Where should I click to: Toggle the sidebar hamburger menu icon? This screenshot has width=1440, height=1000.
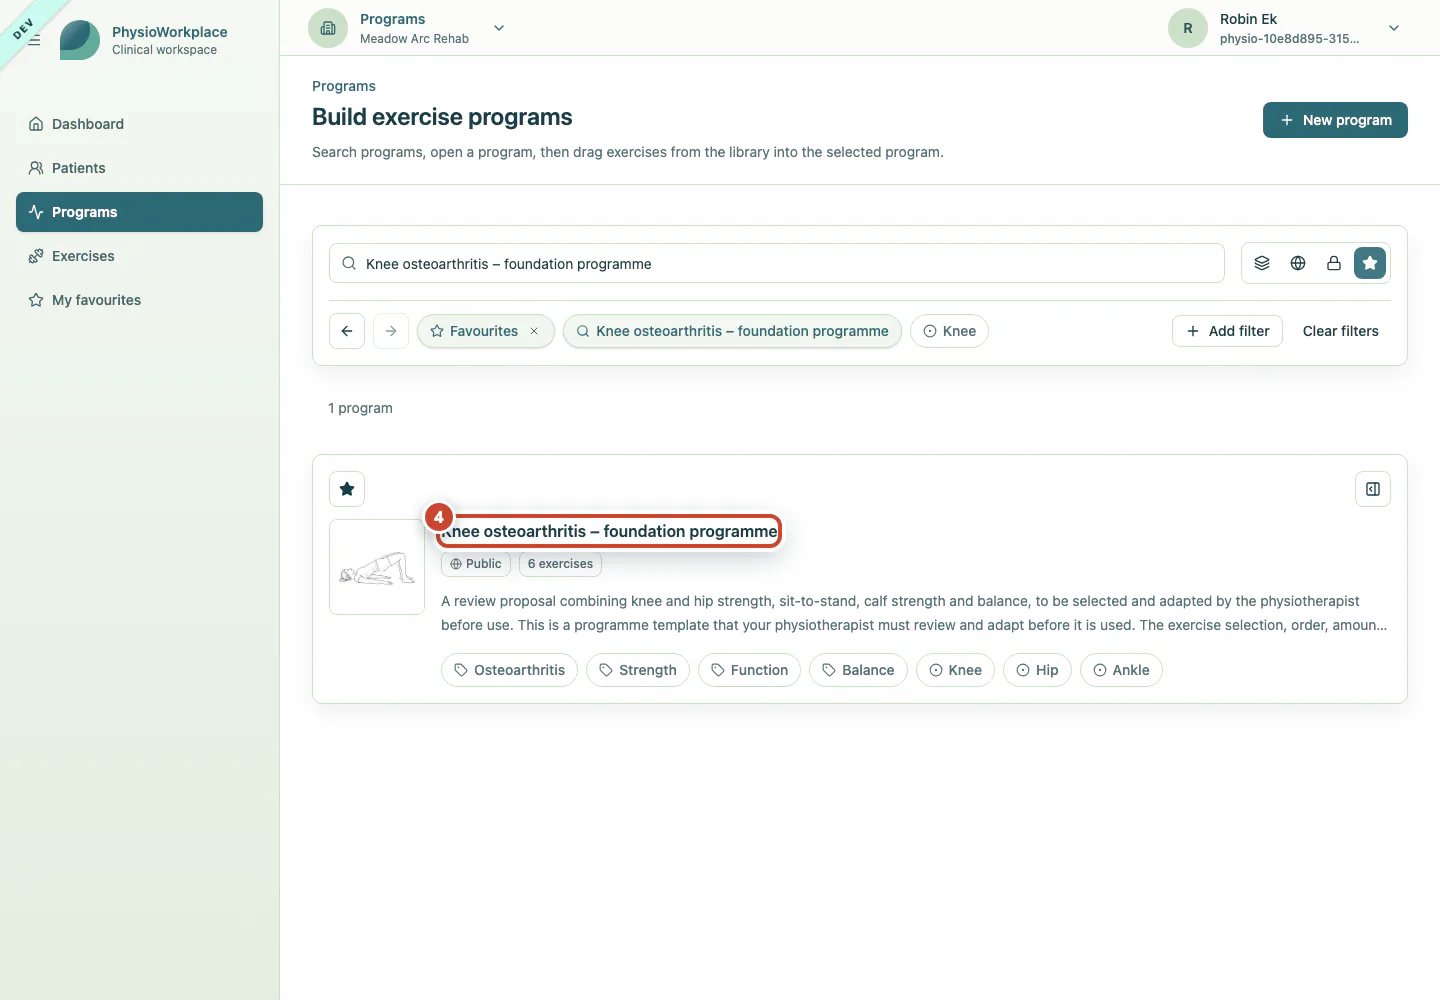(34, 40)
